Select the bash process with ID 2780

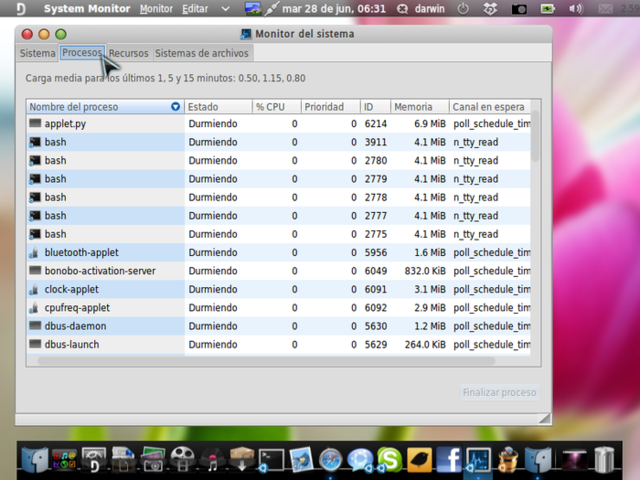tap(278, 160)
